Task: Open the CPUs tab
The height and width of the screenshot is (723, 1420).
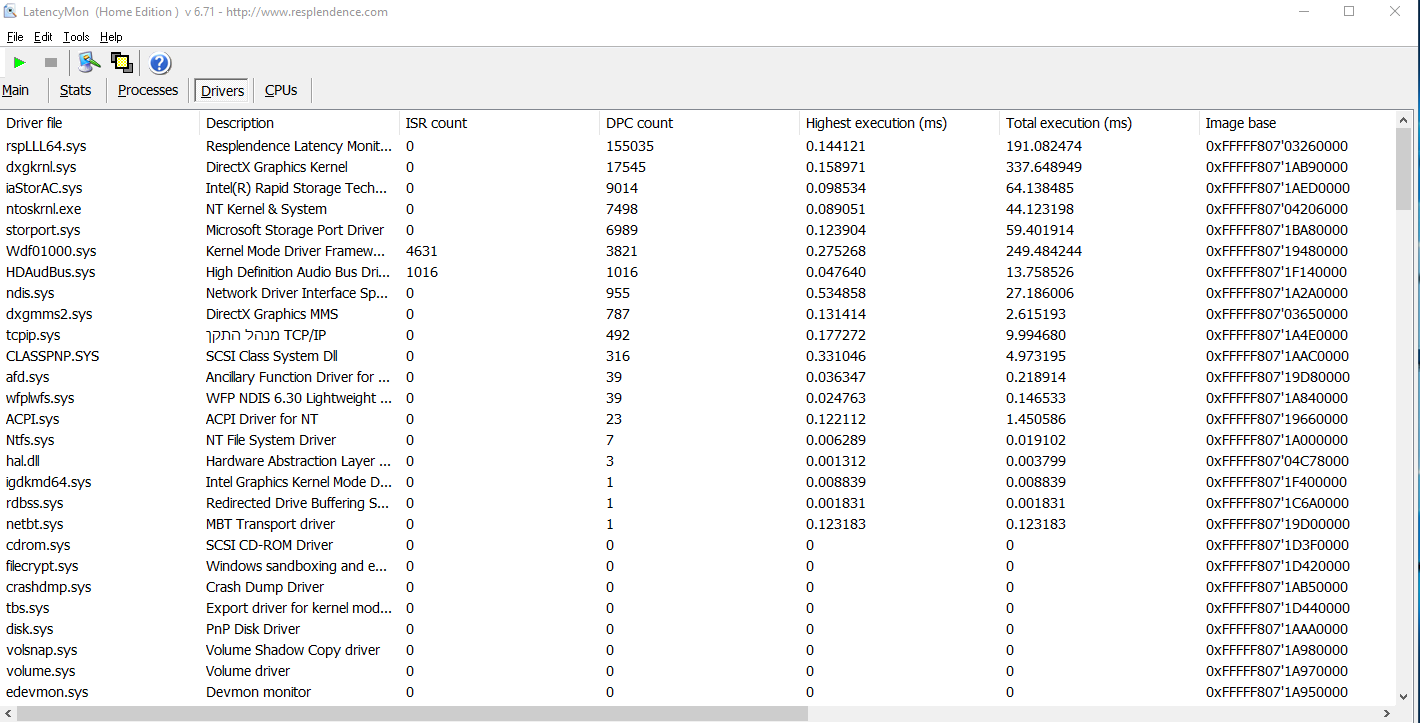Action: (x=281, y=90)
